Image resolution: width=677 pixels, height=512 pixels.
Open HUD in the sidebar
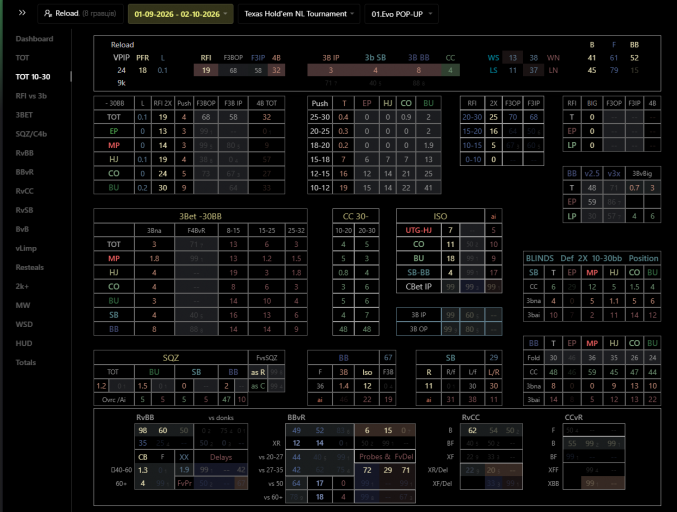24,343
